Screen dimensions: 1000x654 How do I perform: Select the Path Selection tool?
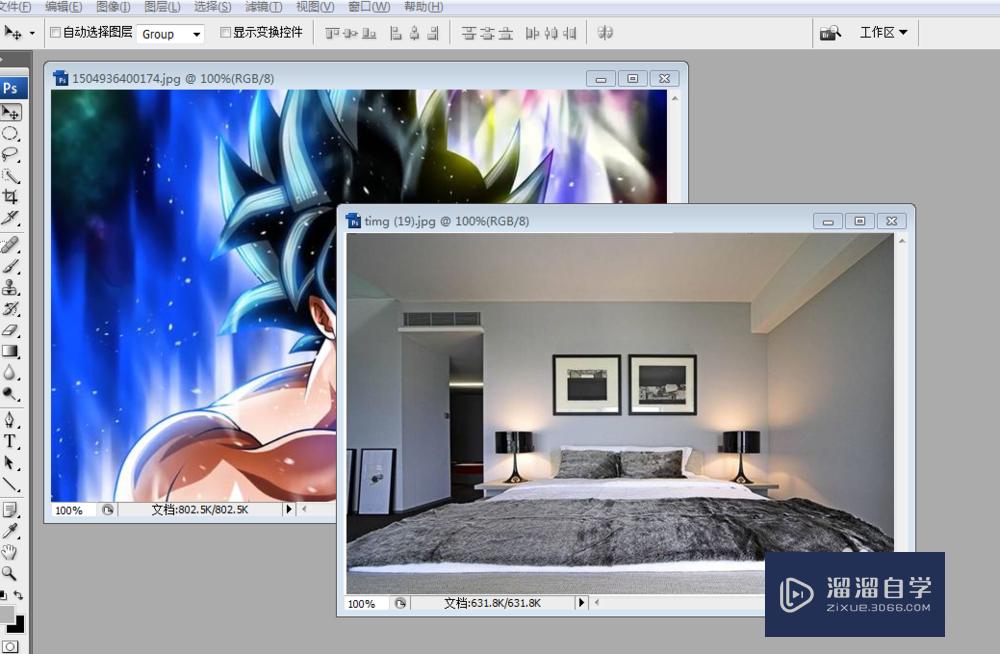coord(10,463)
